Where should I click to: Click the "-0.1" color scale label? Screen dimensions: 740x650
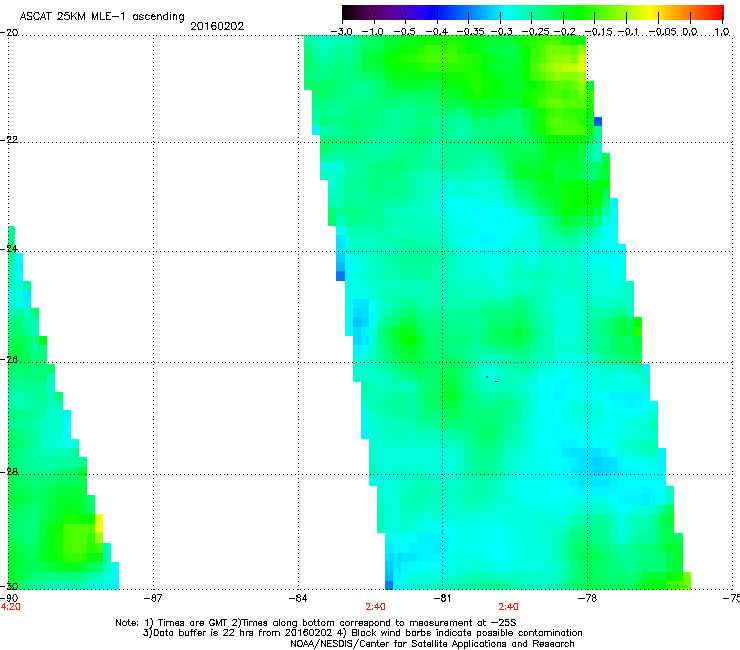tap(628, 32)
